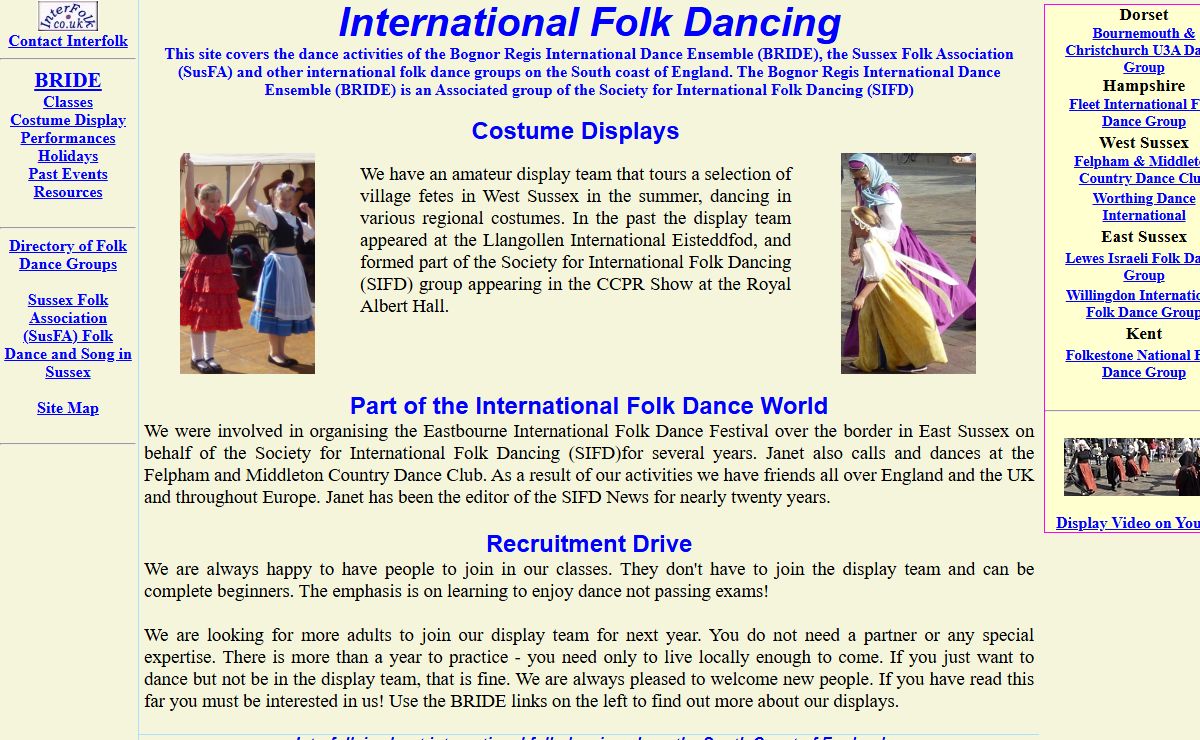Open the Costume Display link
1200x740 pixels.
pyautogui.click(x=68, y=120)
